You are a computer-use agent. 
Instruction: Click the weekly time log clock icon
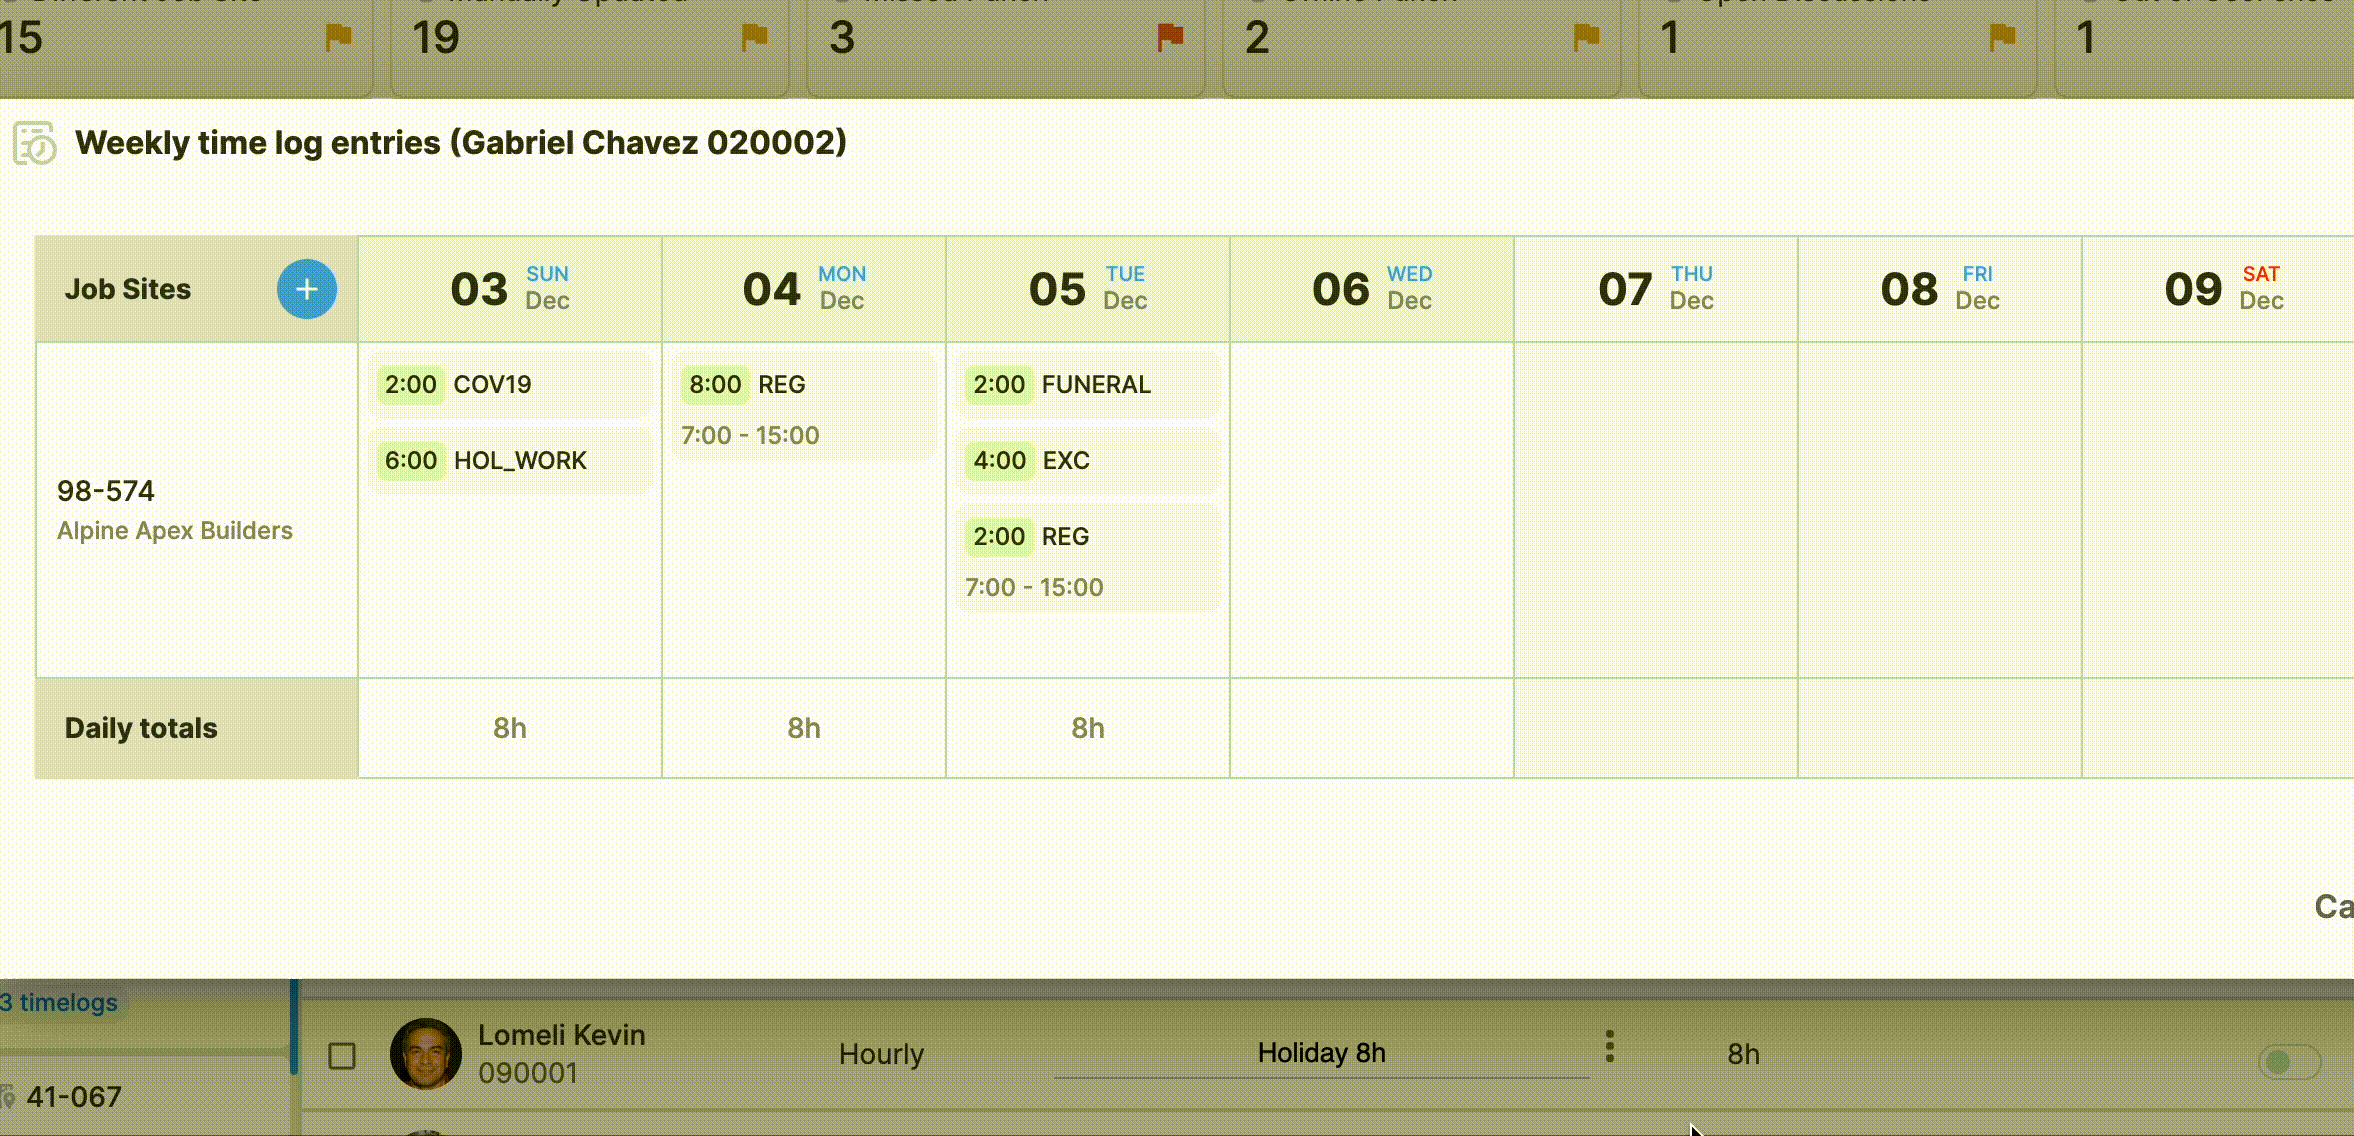[x=35, y=143]
